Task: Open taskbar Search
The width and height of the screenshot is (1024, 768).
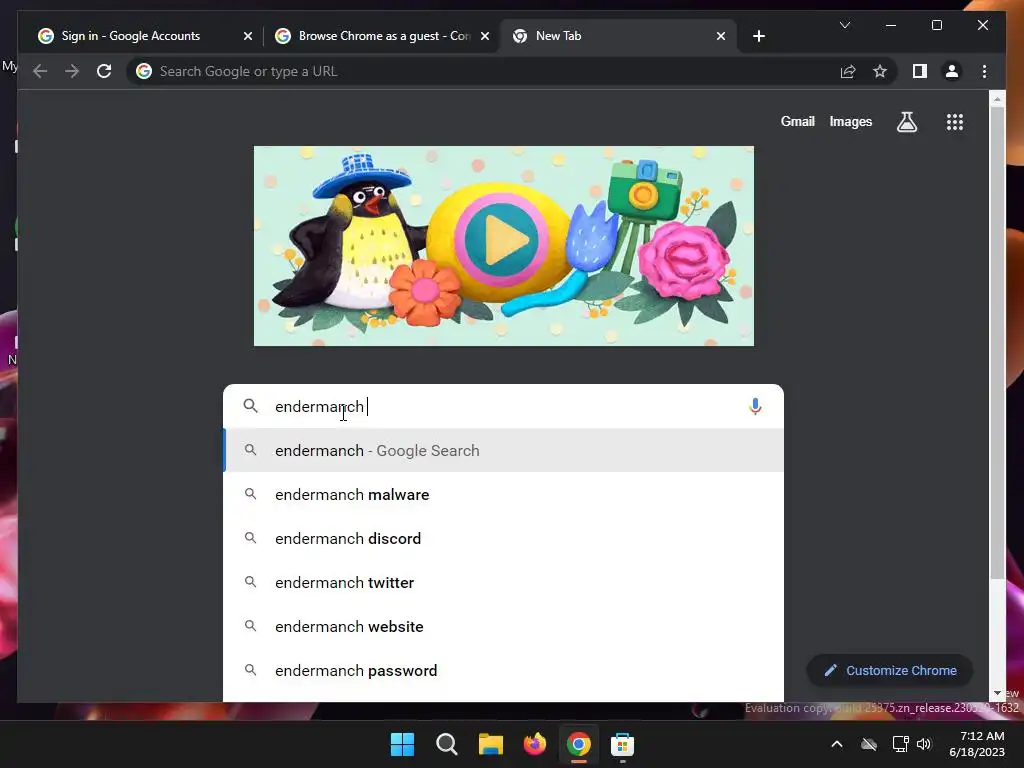Action: [447, 744]
